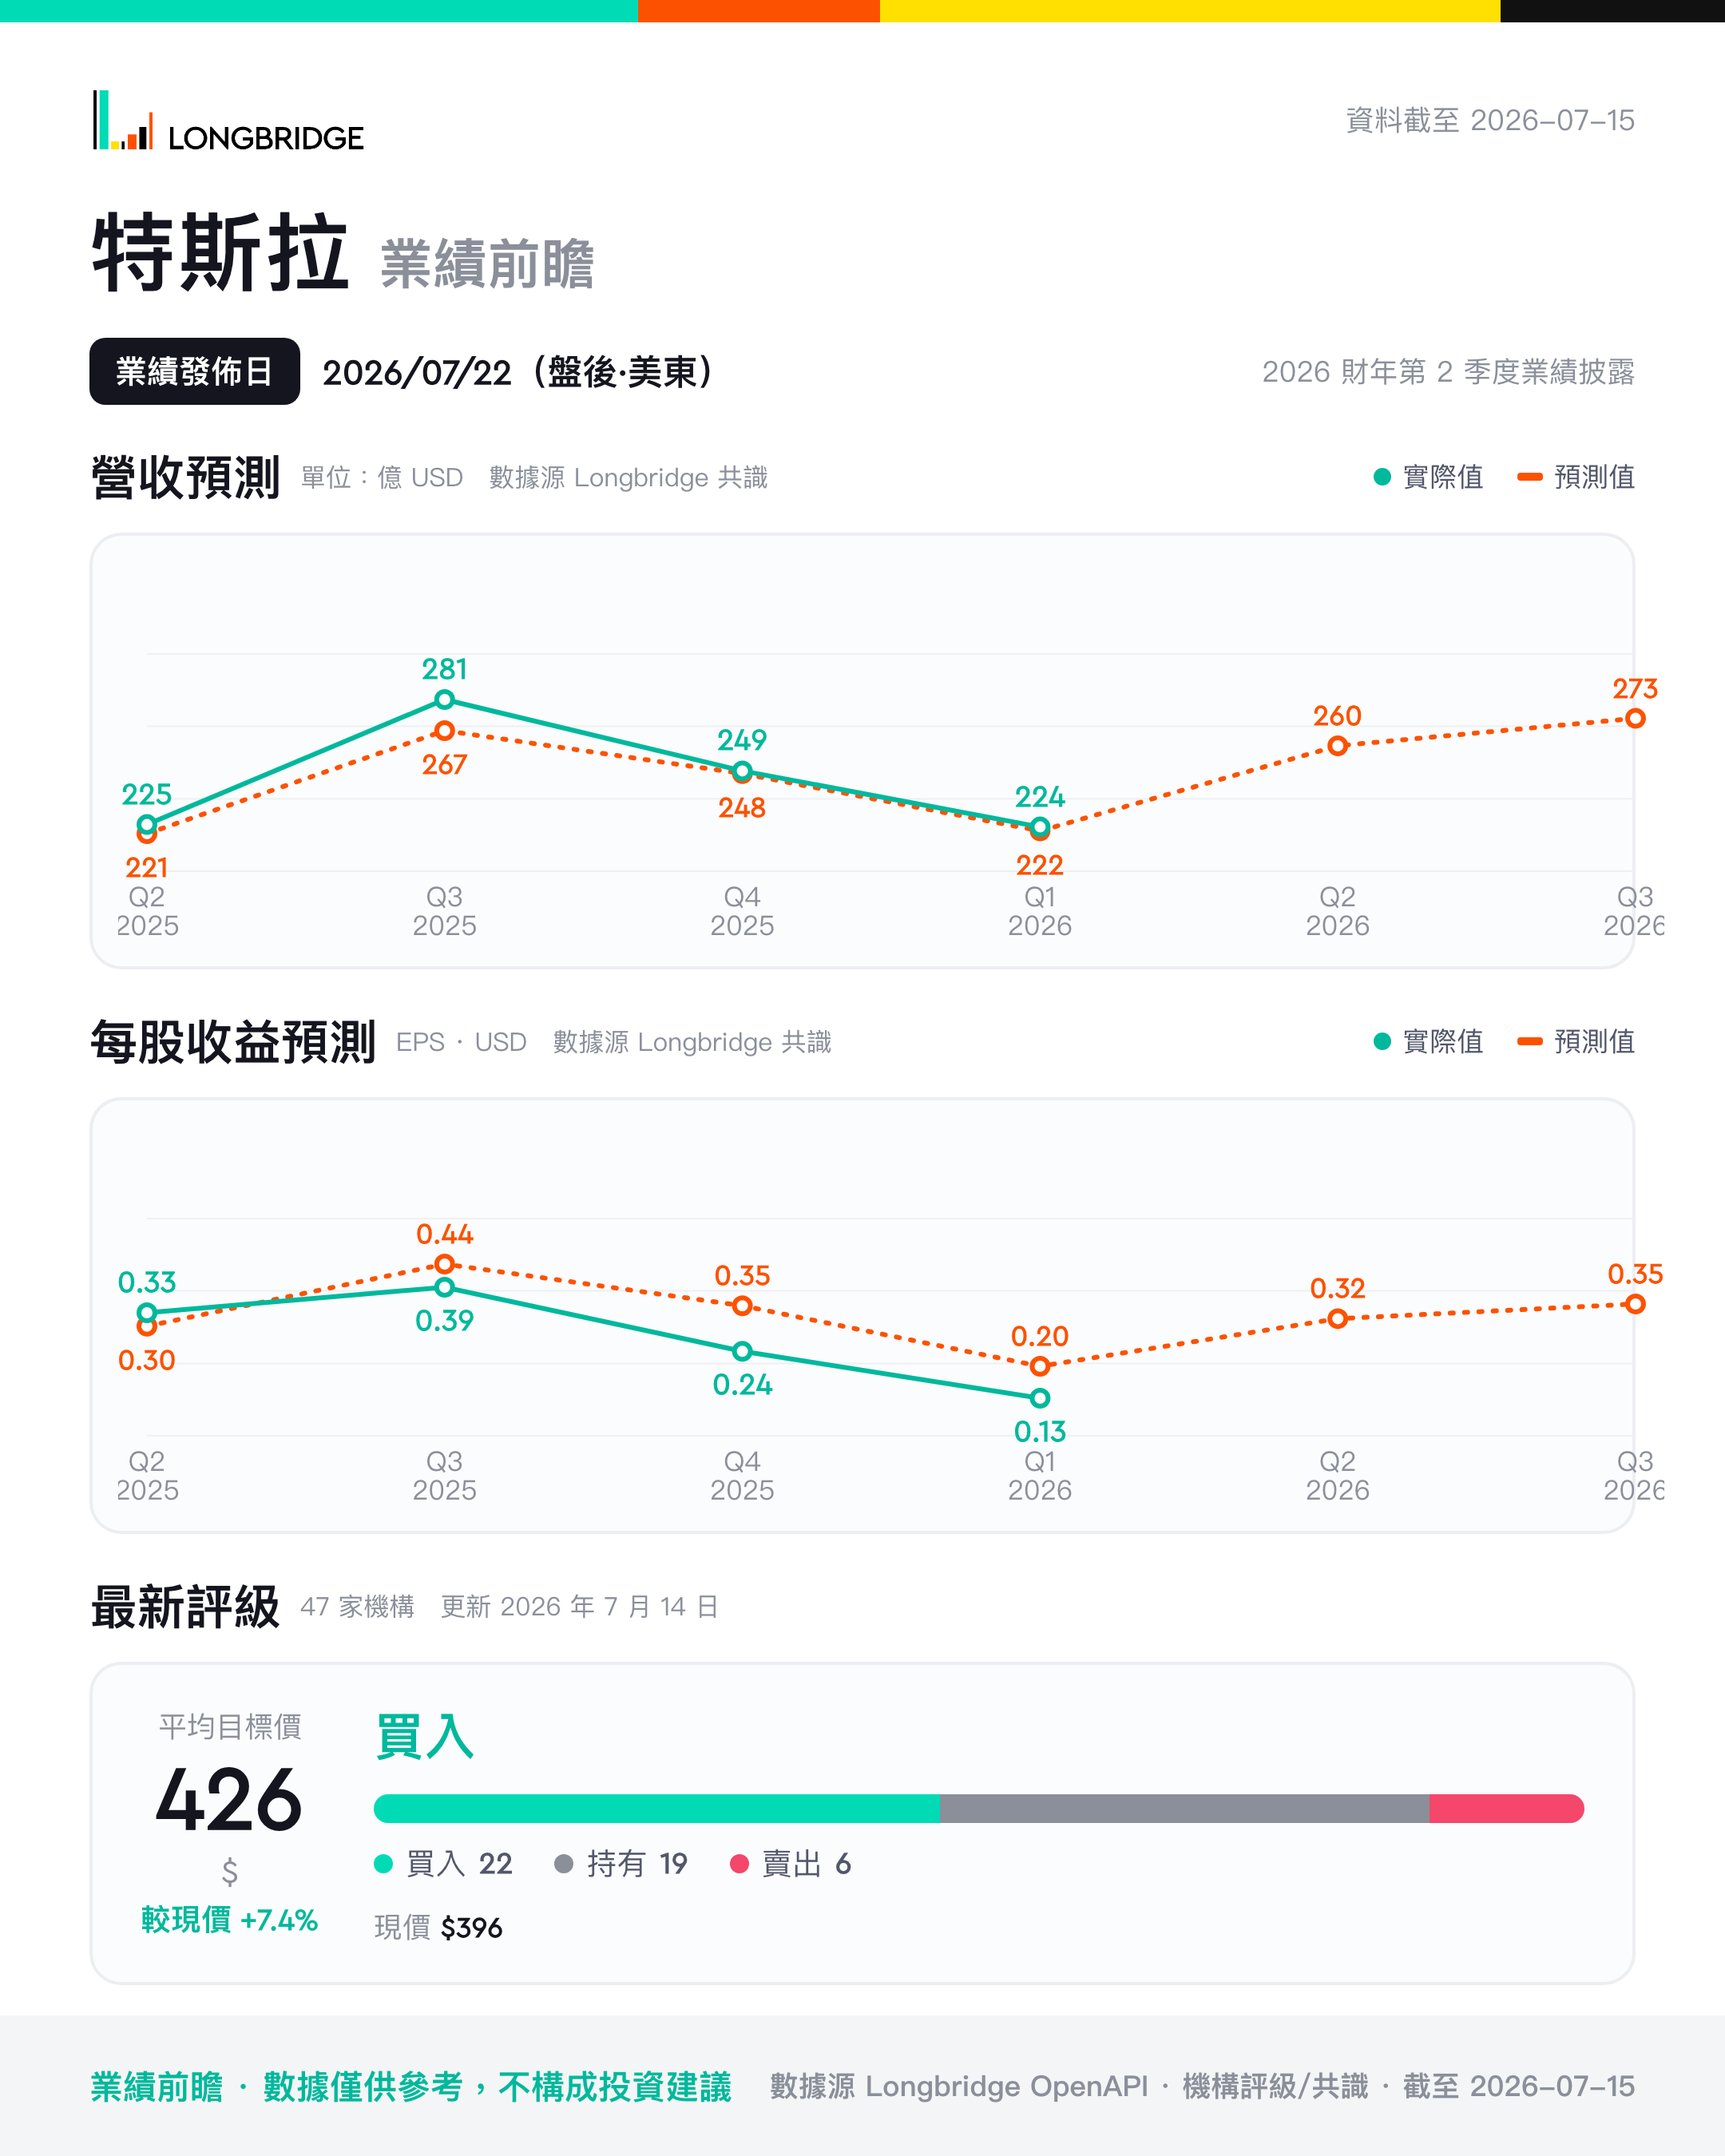Select the 273 forecast revenue point for Q3 2026
Screen dimensions: 1725x2156
point(1635,718)
